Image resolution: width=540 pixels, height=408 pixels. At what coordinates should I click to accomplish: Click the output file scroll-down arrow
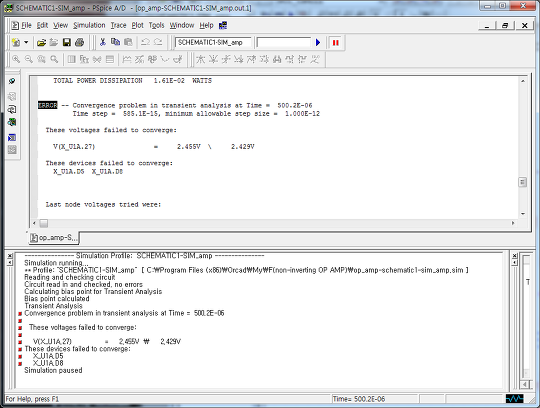coord(522,214)
